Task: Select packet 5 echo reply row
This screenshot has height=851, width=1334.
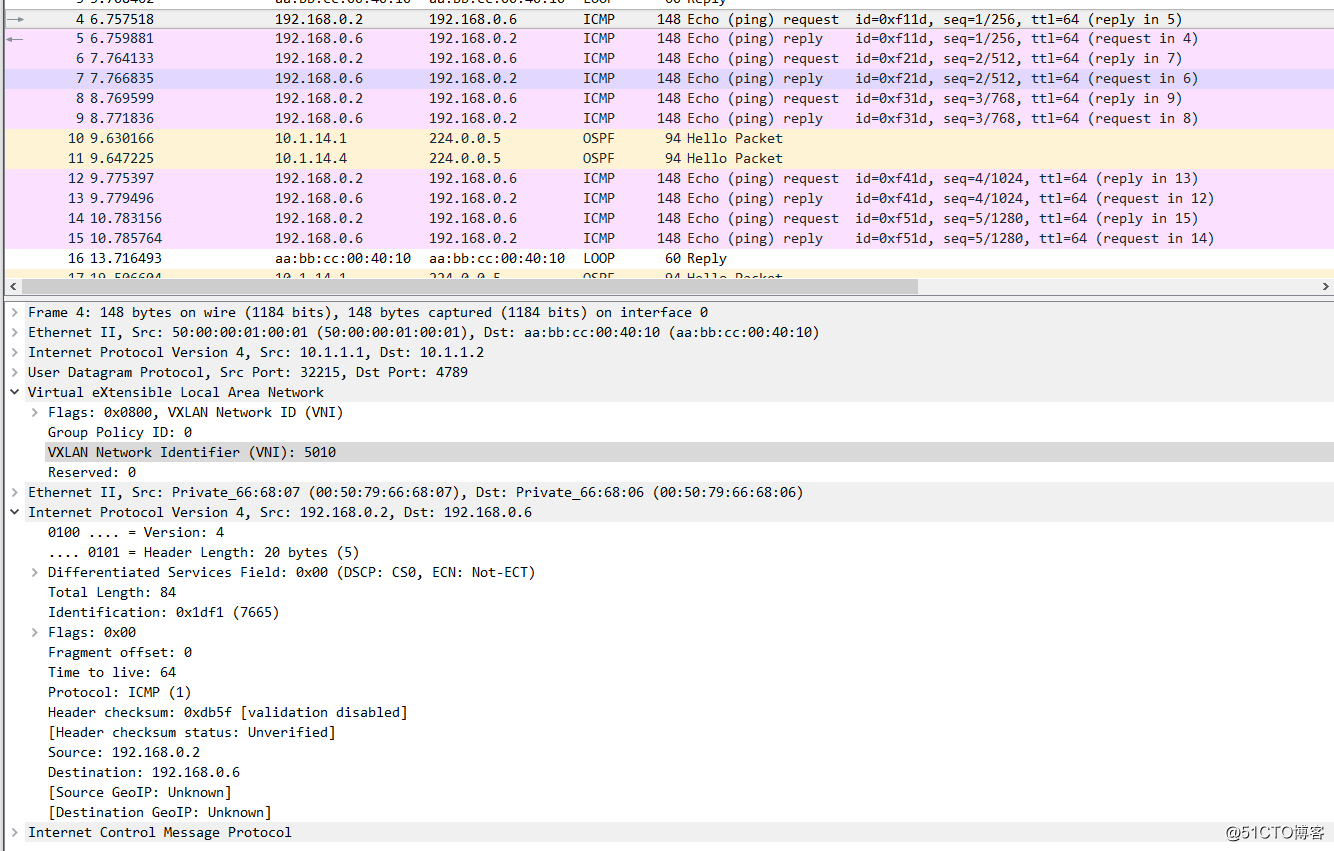Action: 668,39
